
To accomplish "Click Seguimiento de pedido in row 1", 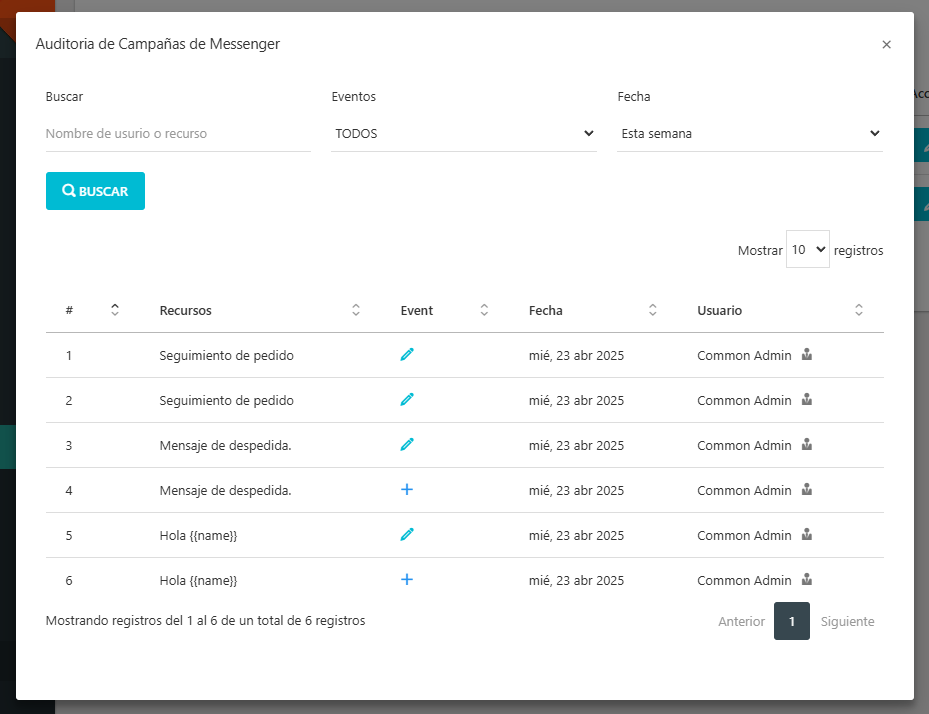I will [x=226, y=356].
